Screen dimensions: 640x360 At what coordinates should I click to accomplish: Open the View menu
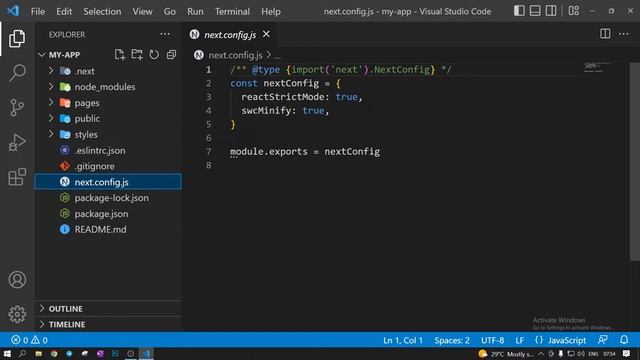click(142, 11)
